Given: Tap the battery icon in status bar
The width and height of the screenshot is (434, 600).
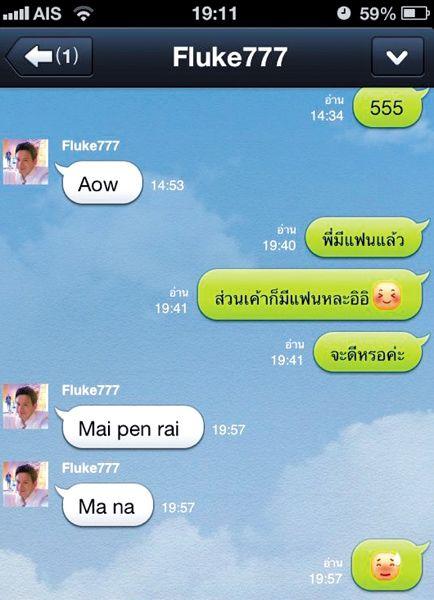Looking at the screenshot, I should pos(415,14).
